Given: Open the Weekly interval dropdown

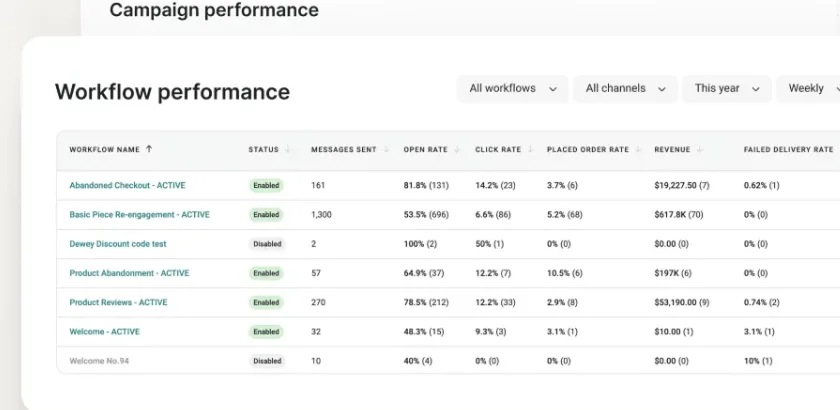Looking at the screenshot, I should [809, 88].
